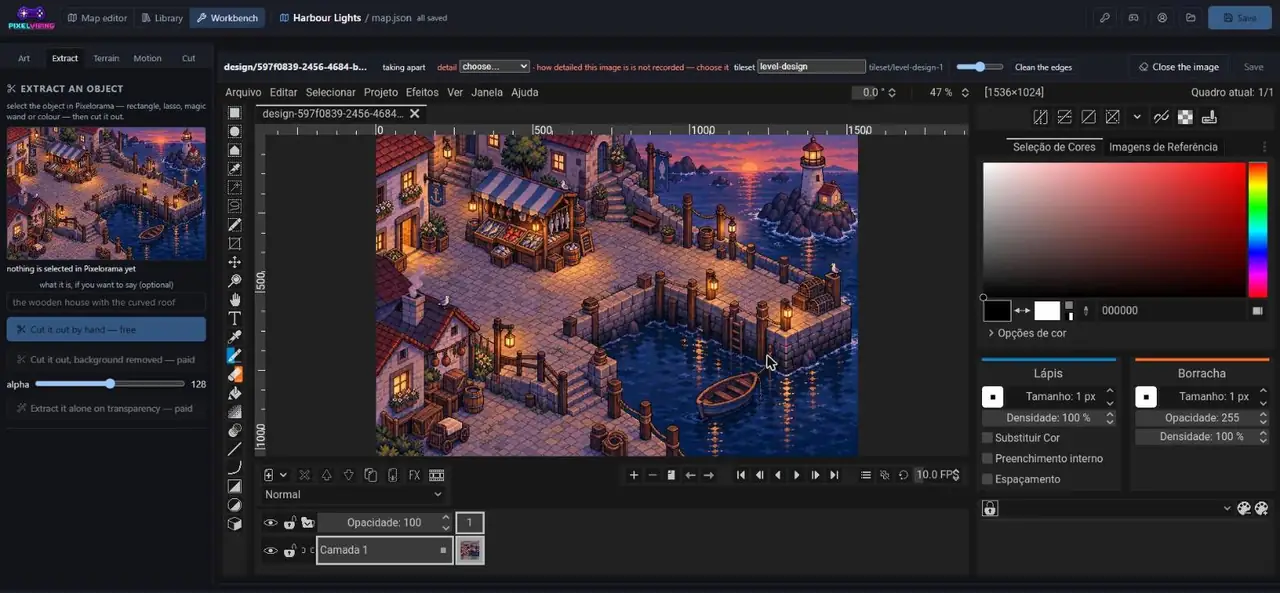Select the magic wand tool
The width and height of the screenshot is (1280, 593).
tap(235, 187)
